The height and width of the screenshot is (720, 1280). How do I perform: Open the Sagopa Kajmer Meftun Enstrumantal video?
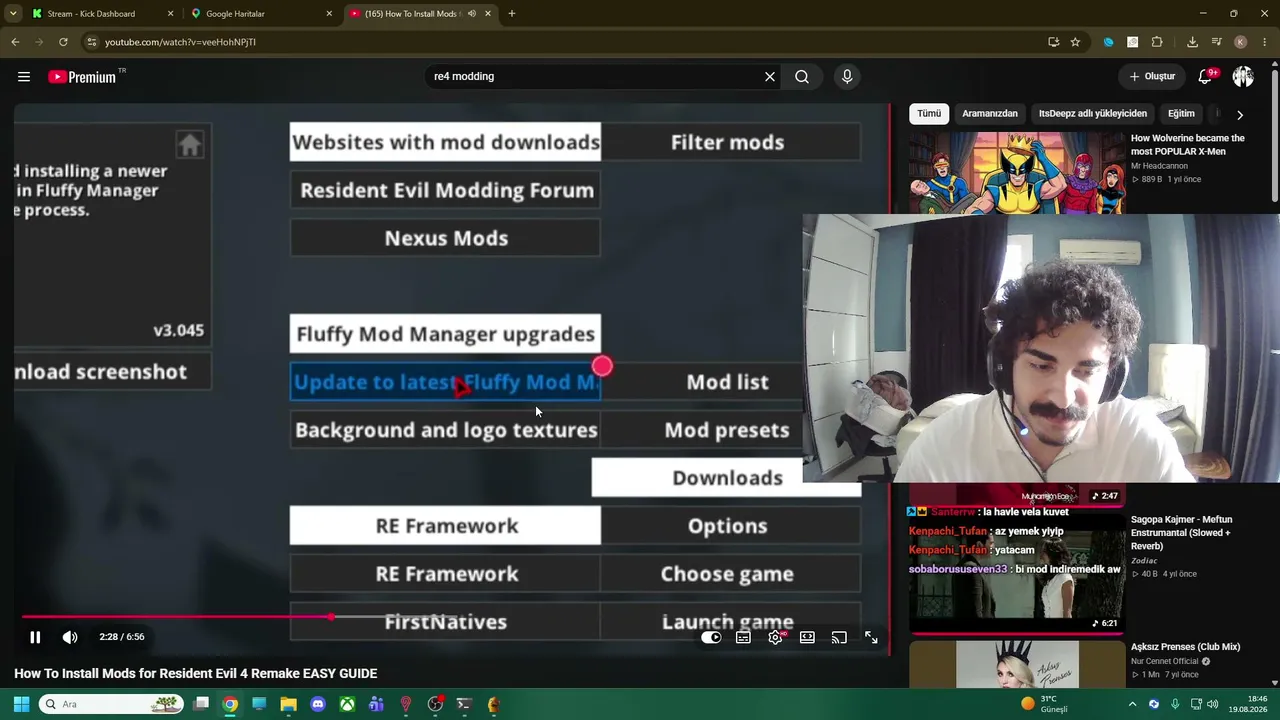[x=1182, y=534]
